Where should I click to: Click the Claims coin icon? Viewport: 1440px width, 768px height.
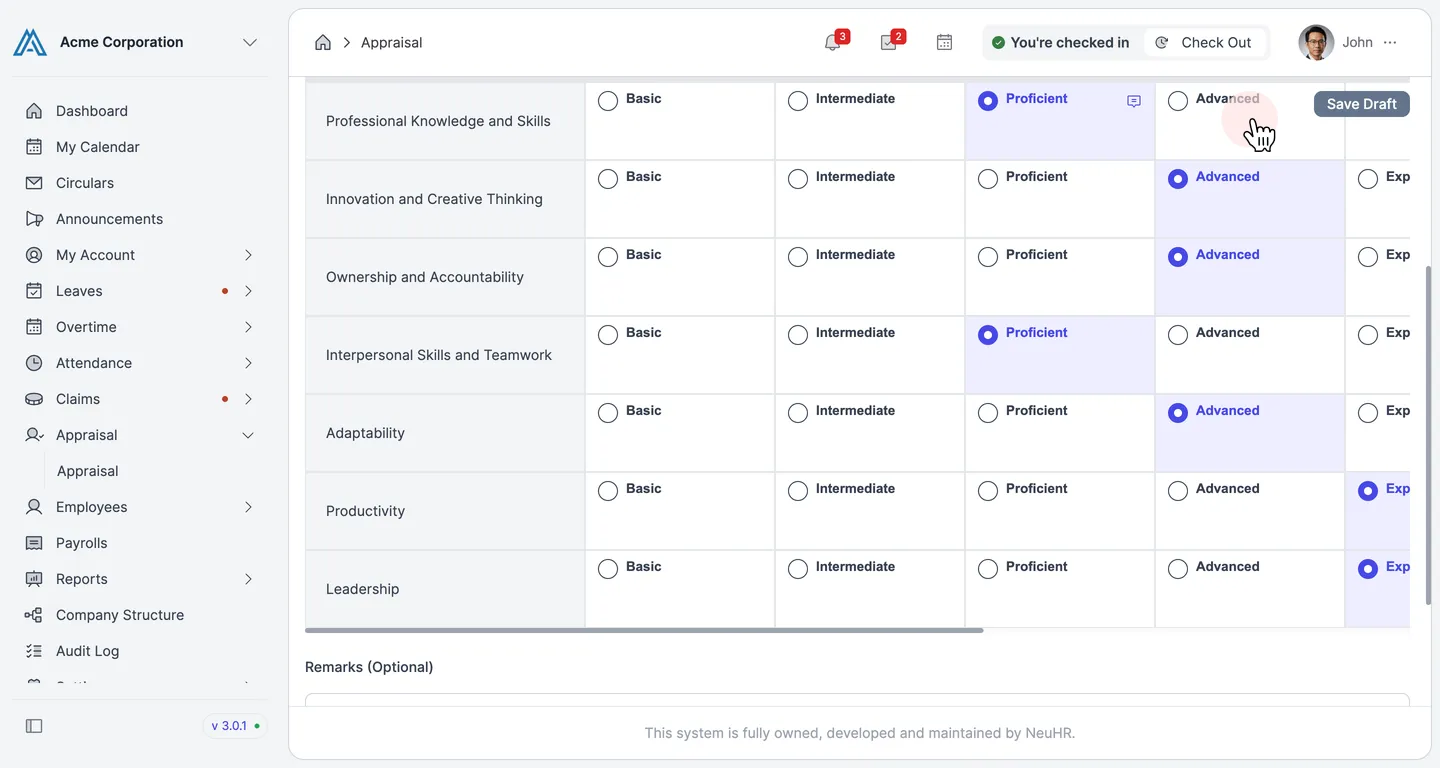pyautogui.click(x=34, y=399)
